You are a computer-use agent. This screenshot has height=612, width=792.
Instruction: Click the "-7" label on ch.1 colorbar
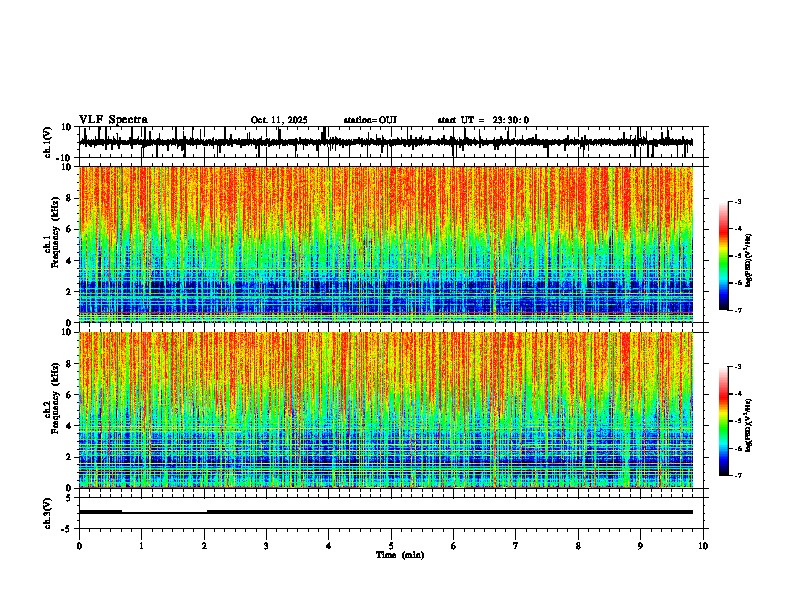[x=738, y=310]
